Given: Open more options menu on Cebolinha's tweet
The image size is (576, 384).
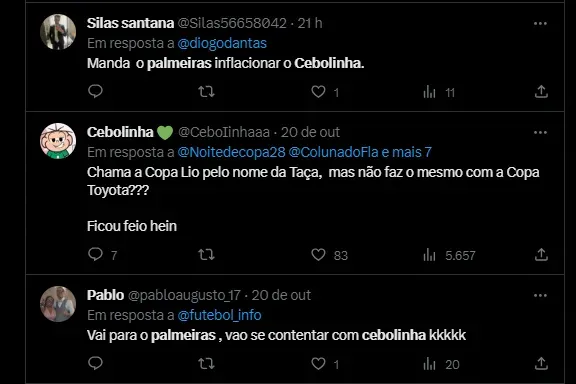Looking at the screenshot, I should [540, 132].
